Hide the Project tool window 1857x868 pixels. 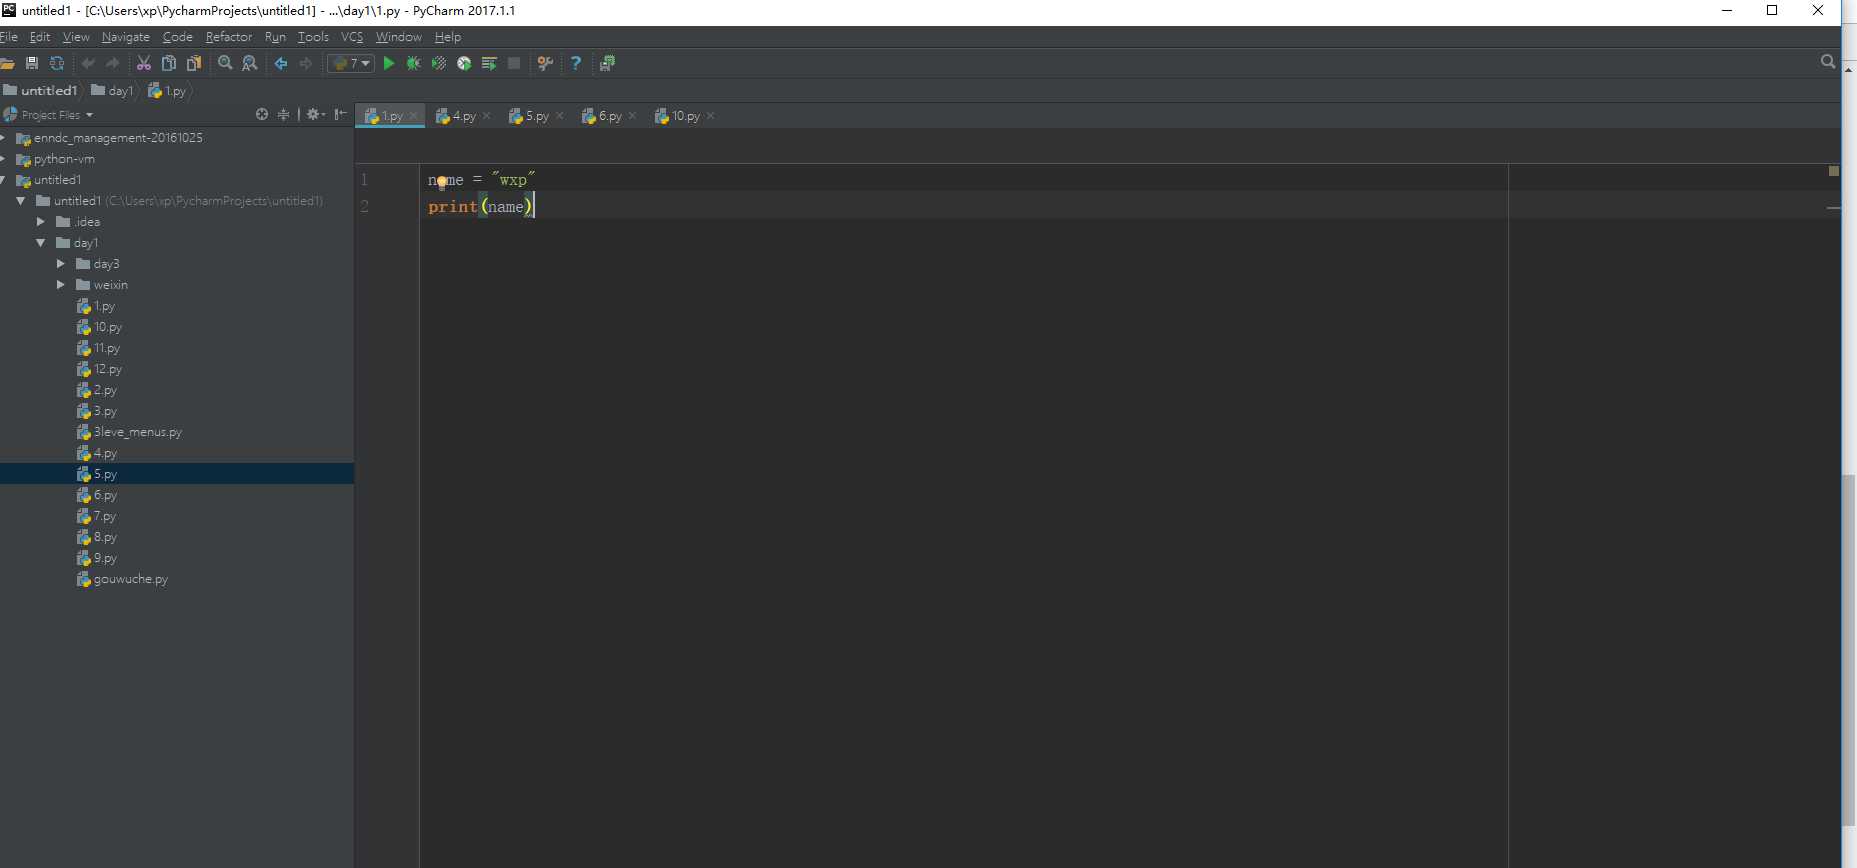(x=341, y=114)
